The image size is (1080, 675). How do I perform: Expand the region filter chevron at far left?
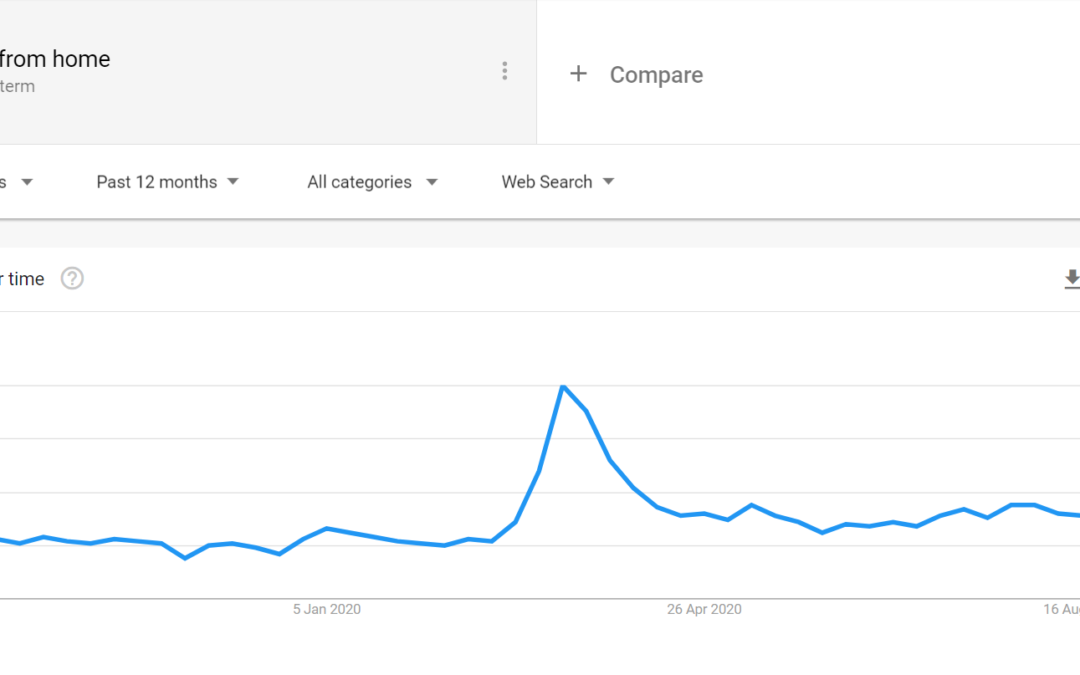[x=27, y=182]
